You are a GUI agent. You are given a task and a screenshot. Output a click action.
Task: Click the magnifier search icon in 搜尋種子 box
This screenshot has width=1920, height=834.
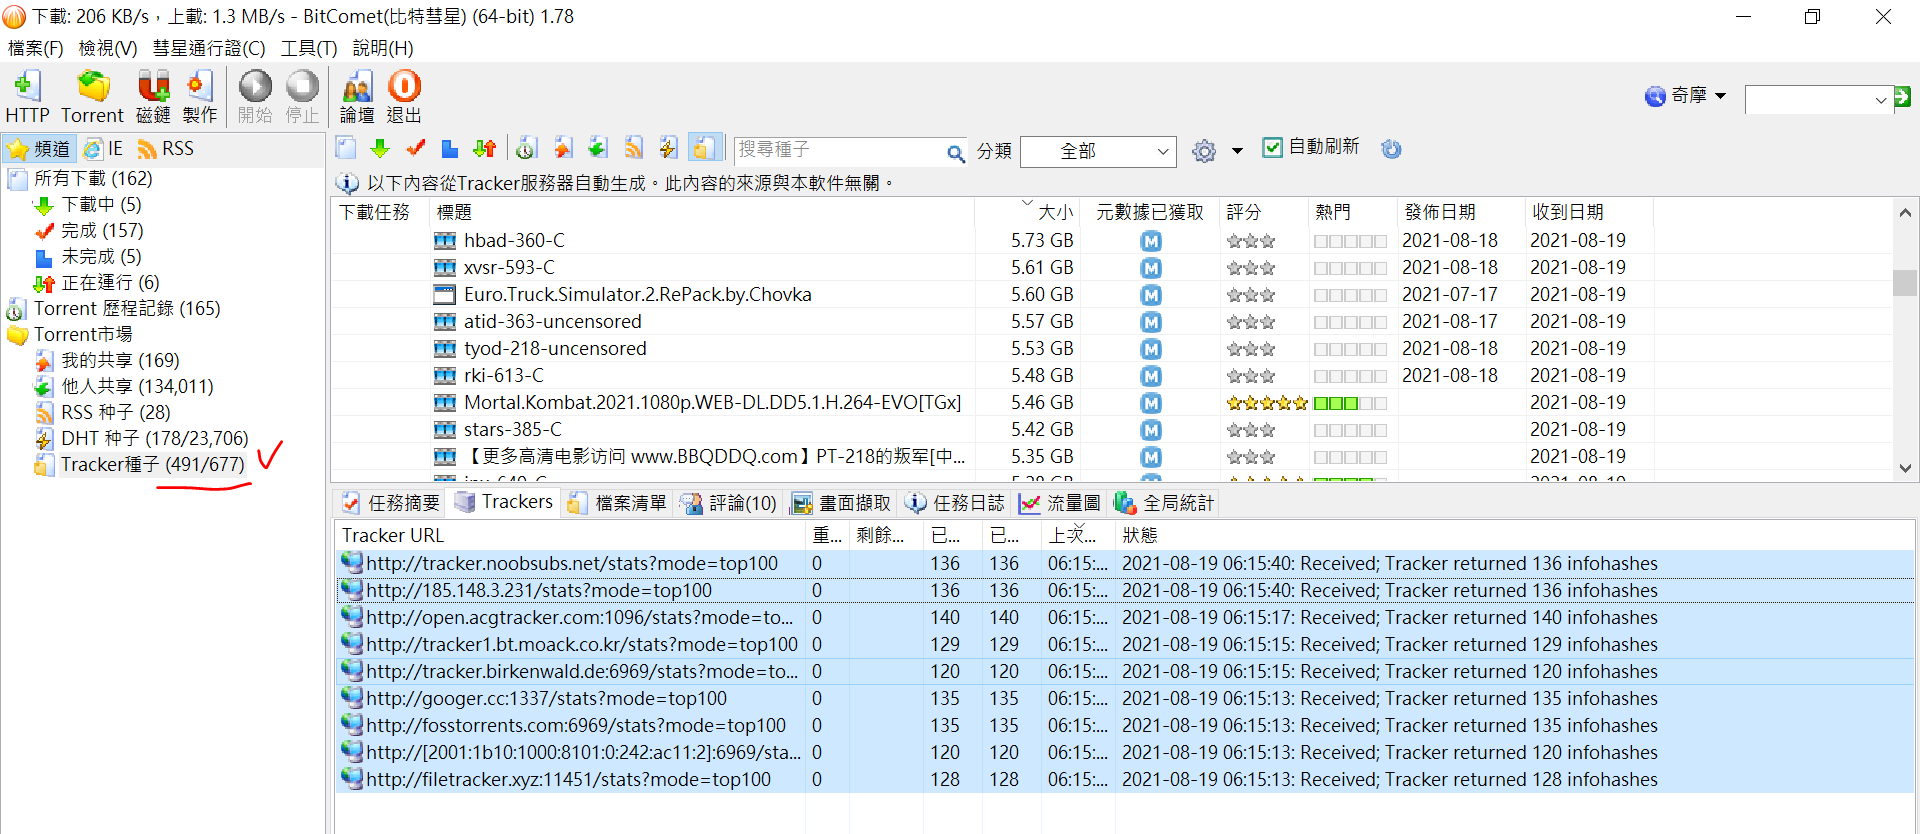[x=956, y=152]
